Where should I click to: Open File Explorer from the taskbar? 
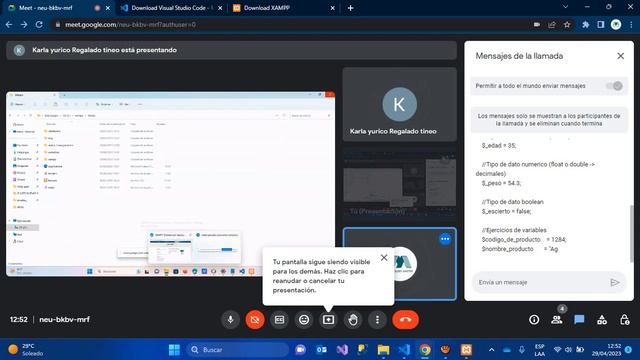click(x=383, y=350)
